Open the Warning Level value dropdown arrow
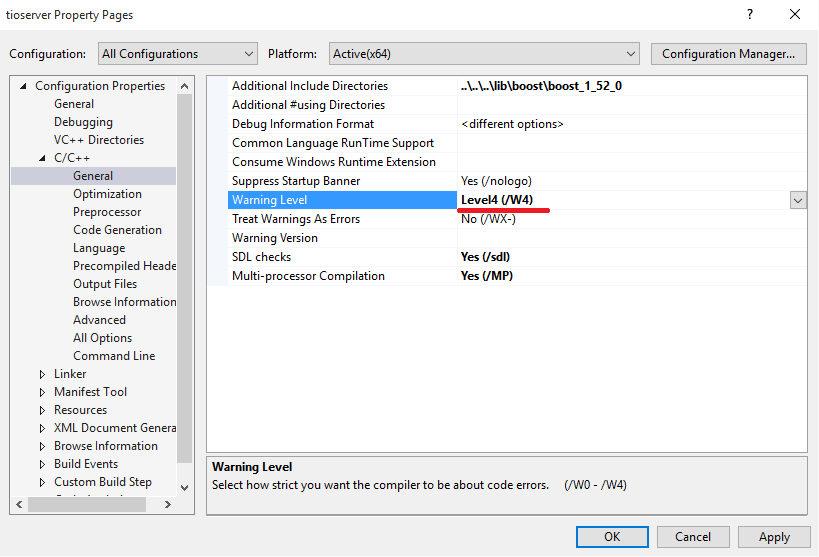 pos(798,200)
